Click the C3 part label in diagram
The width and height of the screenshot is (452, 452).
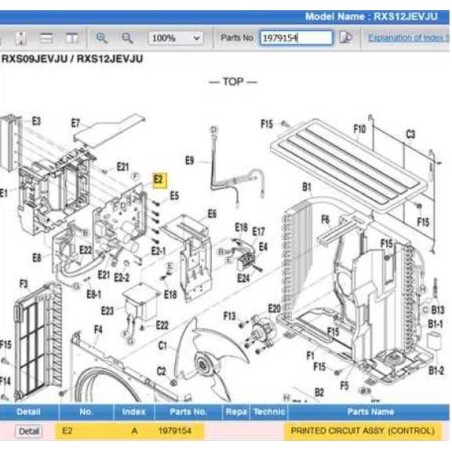coord(411,134)
